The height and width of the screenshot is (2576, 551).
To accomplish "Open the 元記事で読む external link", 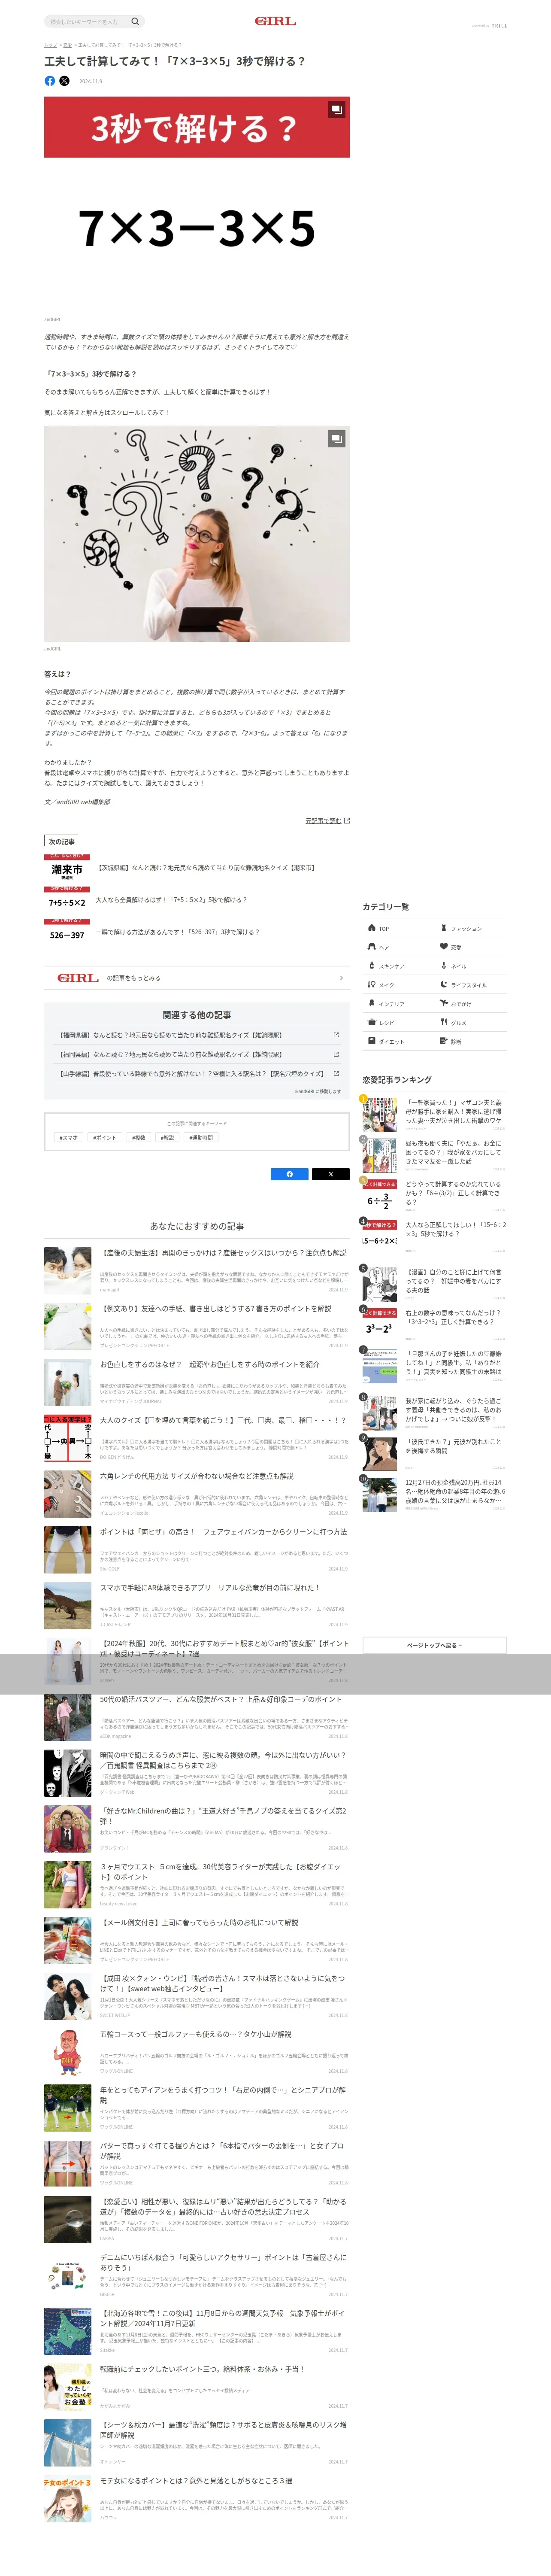I will [327, 821].
